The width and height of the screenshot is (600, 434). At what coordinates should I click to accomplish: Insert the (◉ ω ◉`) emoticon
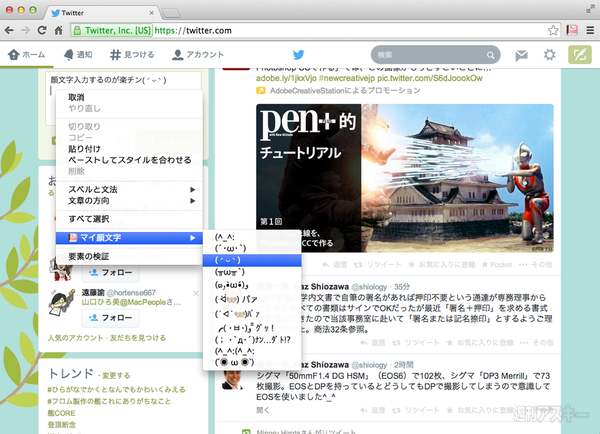pos(252,362)
